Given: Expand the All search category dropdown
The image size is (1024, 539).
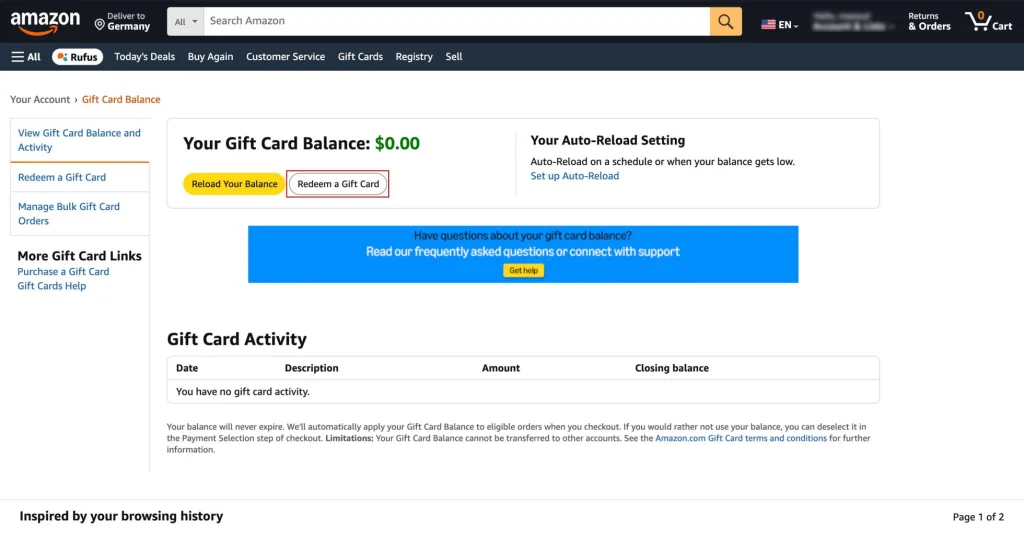Looking at the screenshot, I should (185, 22).
